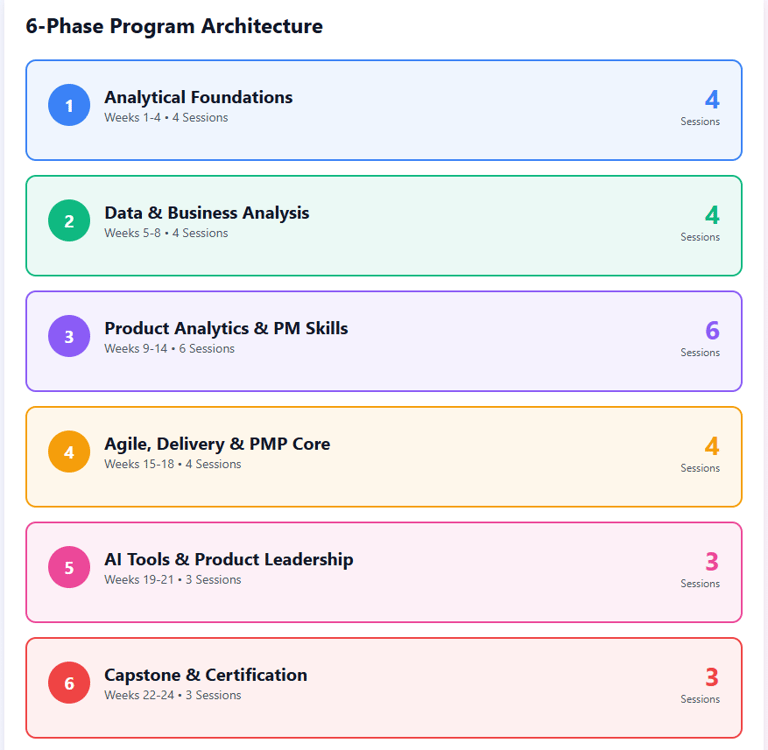768x750 pixels.
Task: Click the red number 6 circle icon
Action: click(x=69, y=683)
